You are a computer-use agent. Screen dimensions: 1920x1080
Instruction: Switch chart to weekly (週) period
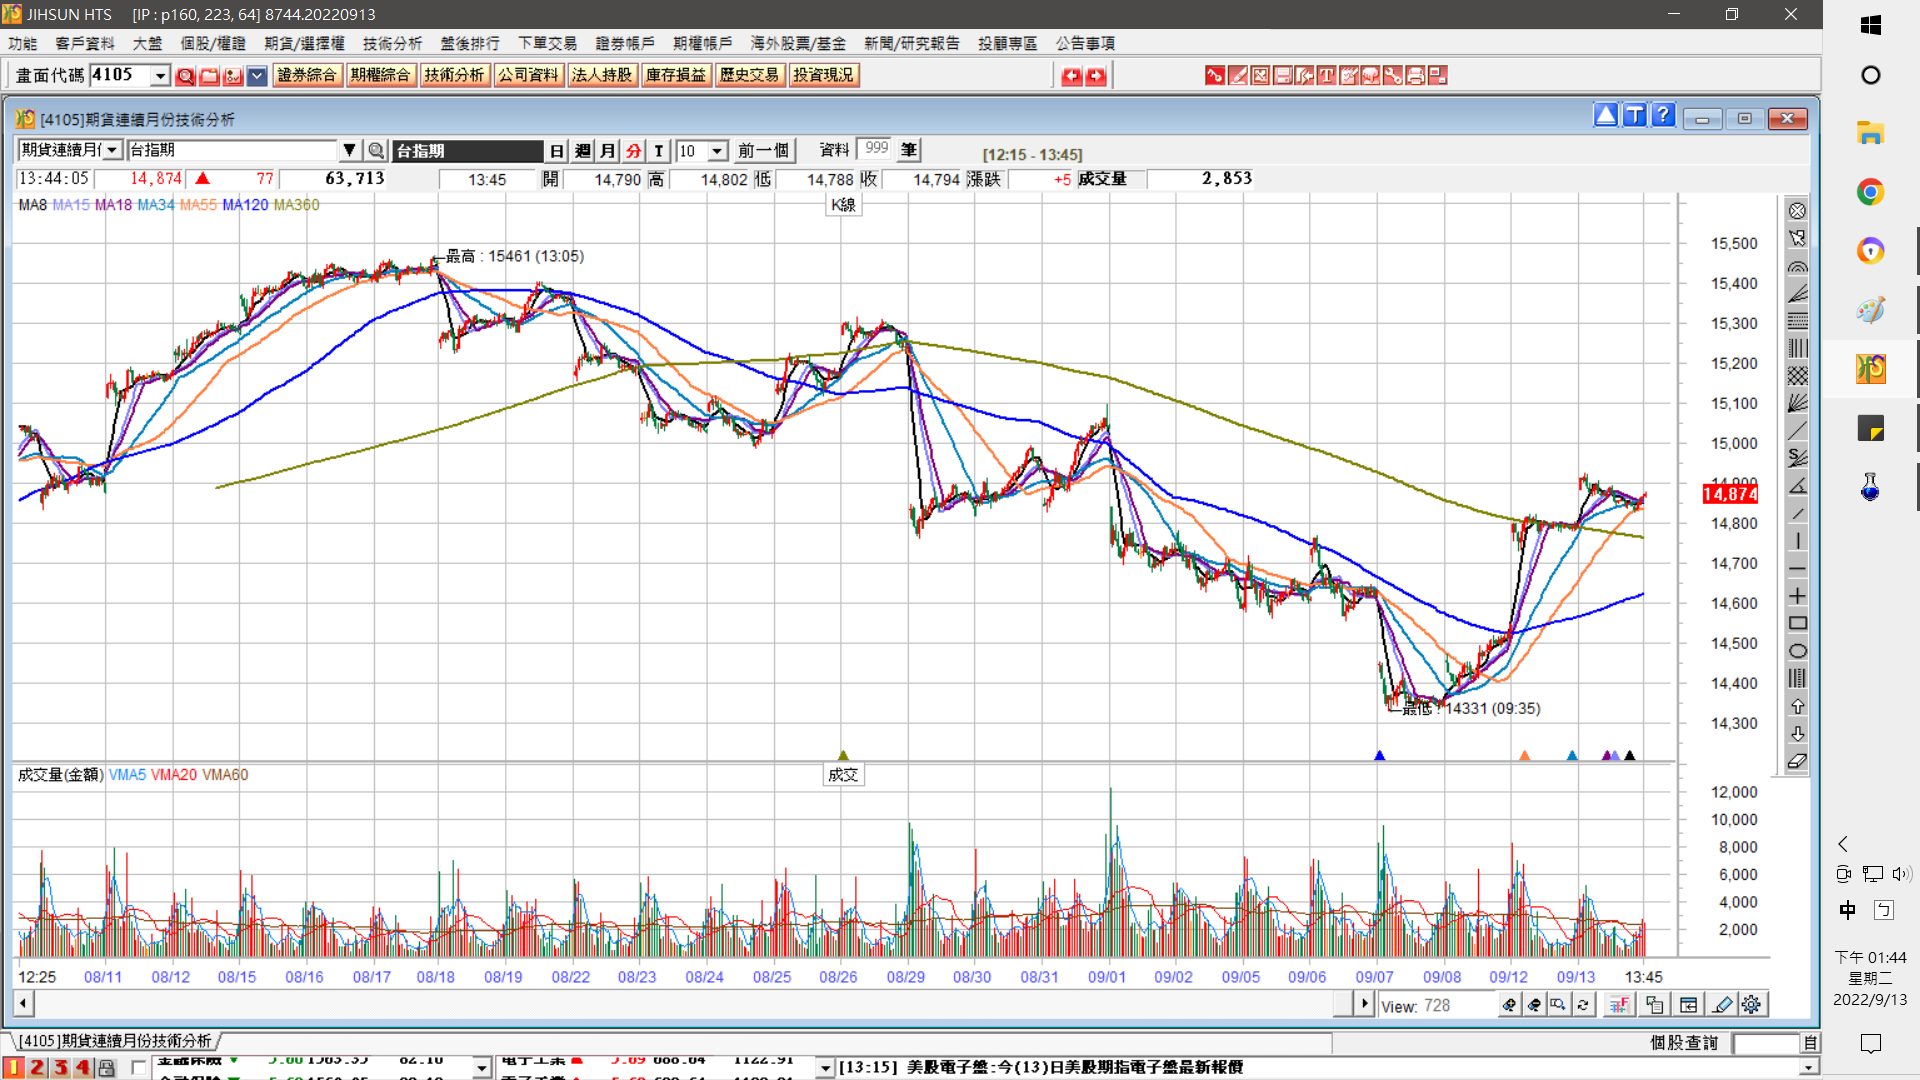[583, 151]
